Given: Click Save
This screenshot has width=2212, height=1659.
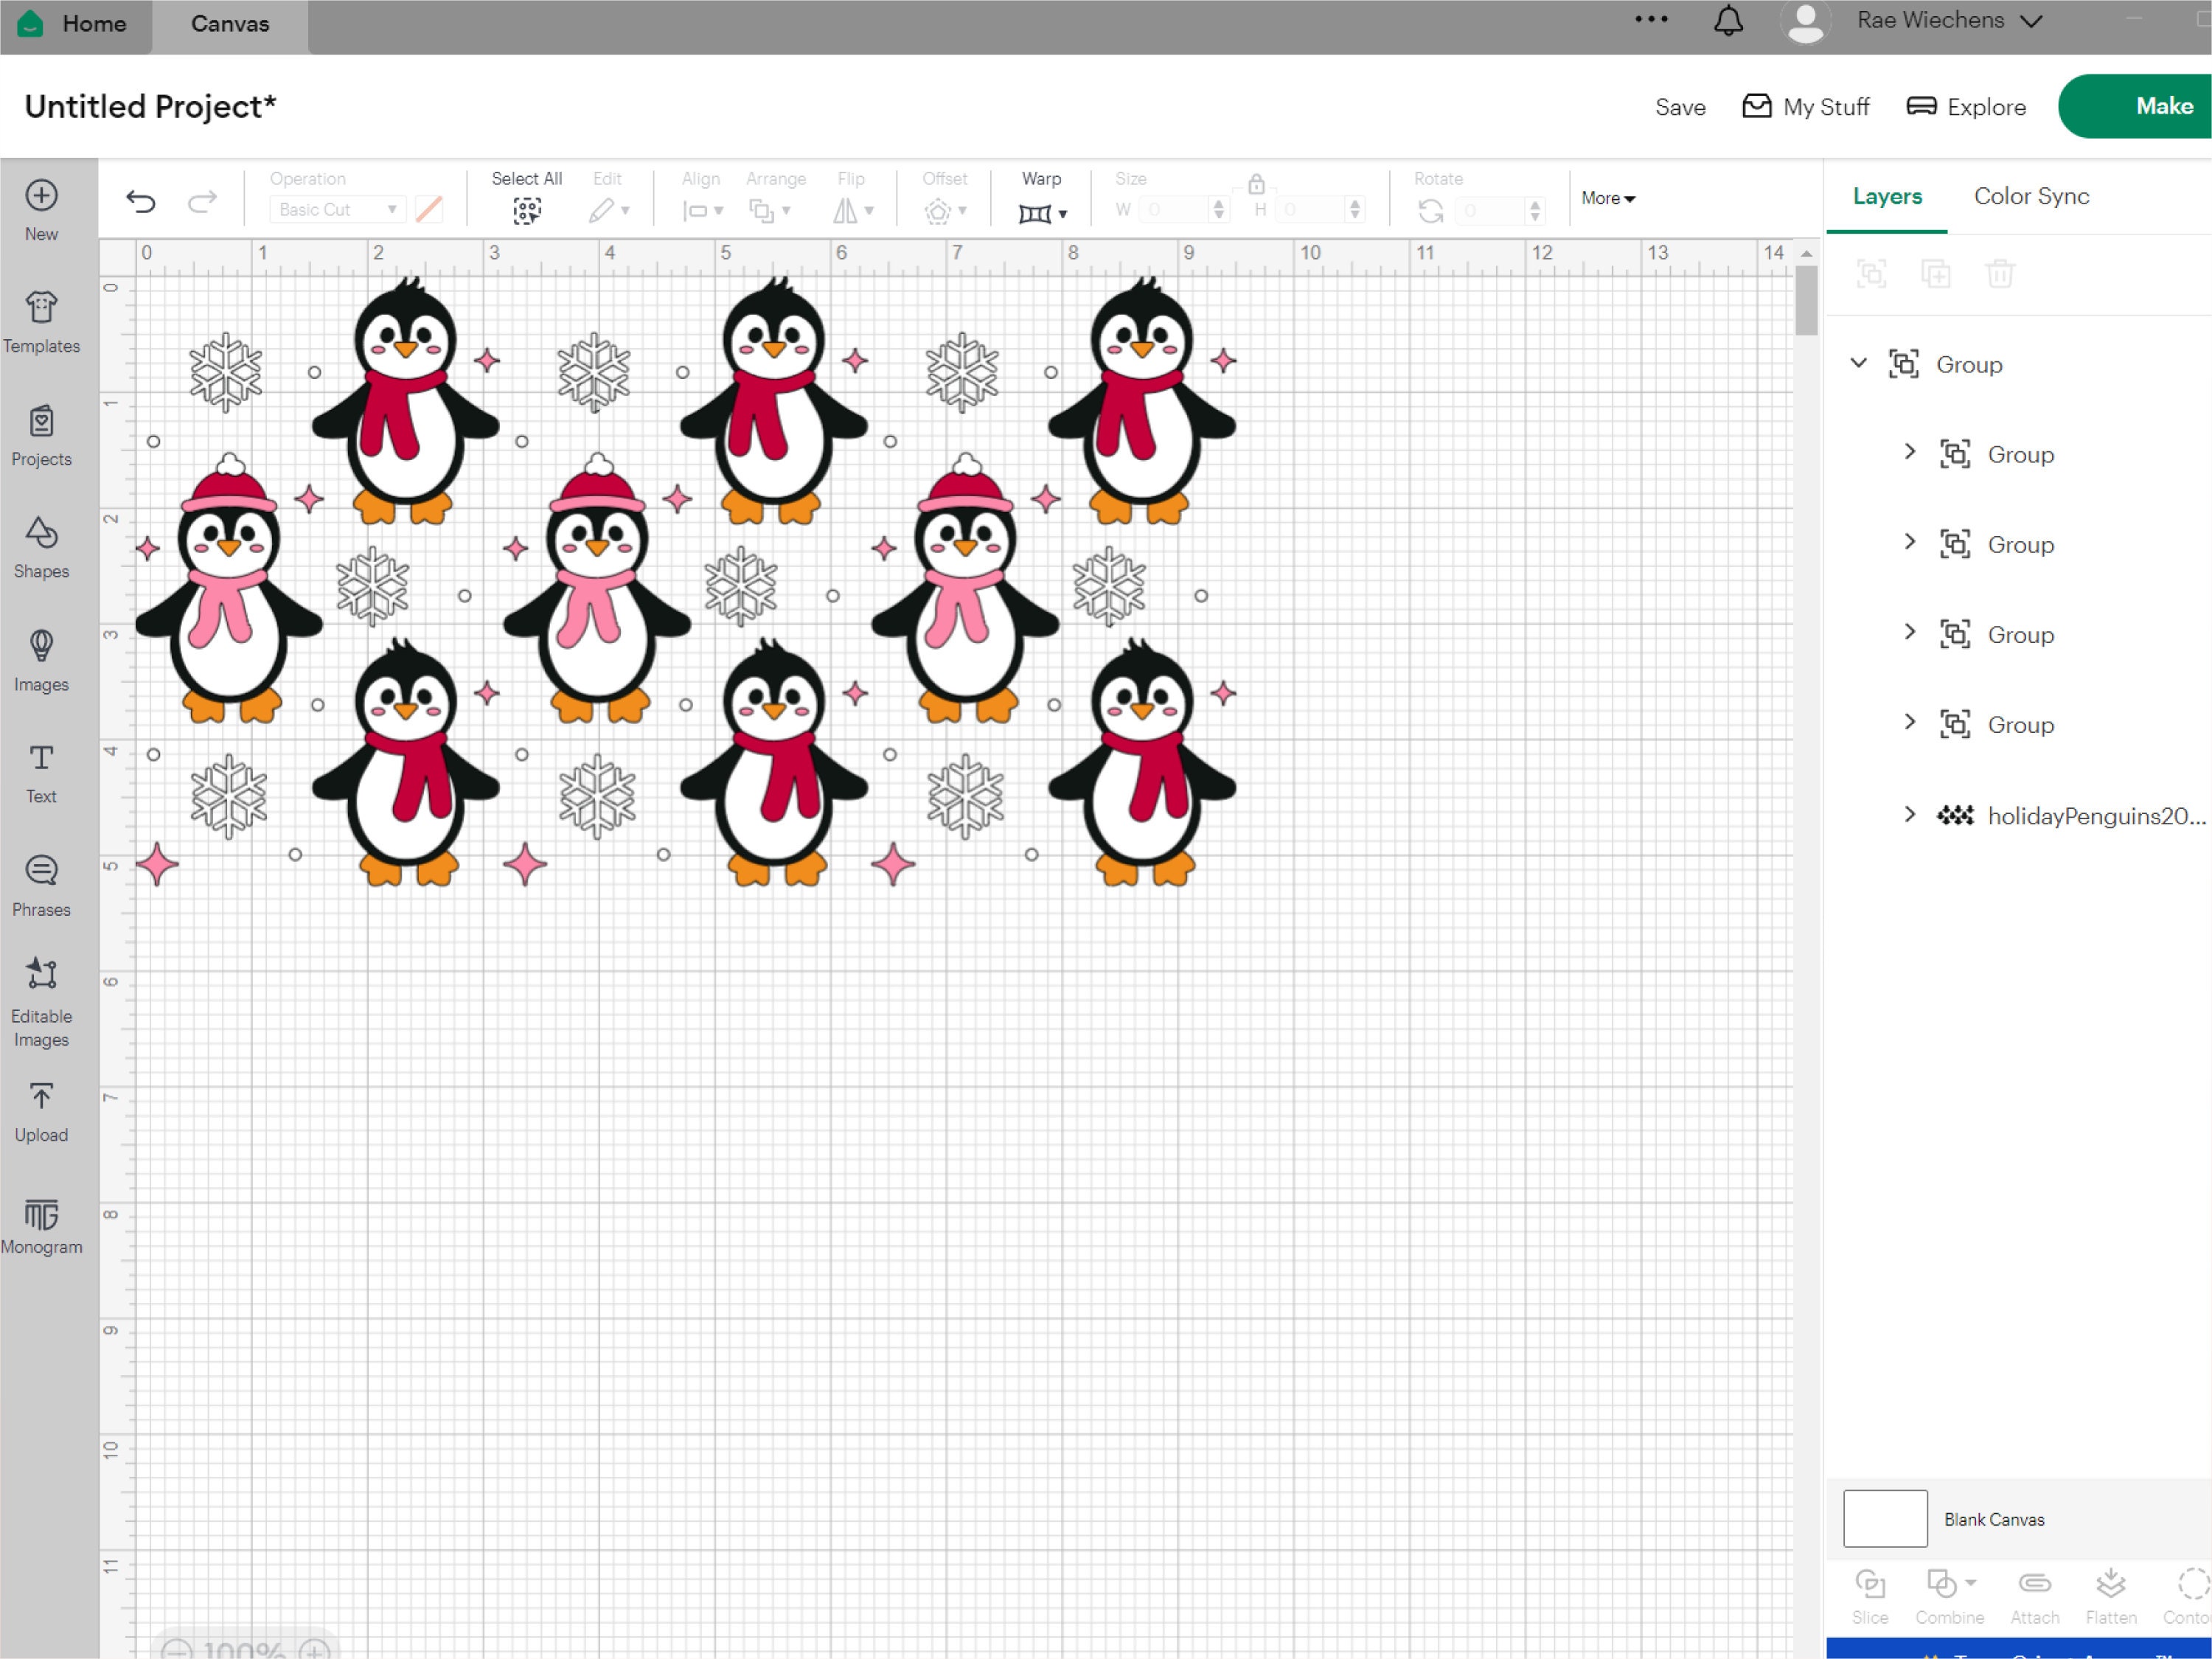Looking at the screenshot, I should point(1680,107).
